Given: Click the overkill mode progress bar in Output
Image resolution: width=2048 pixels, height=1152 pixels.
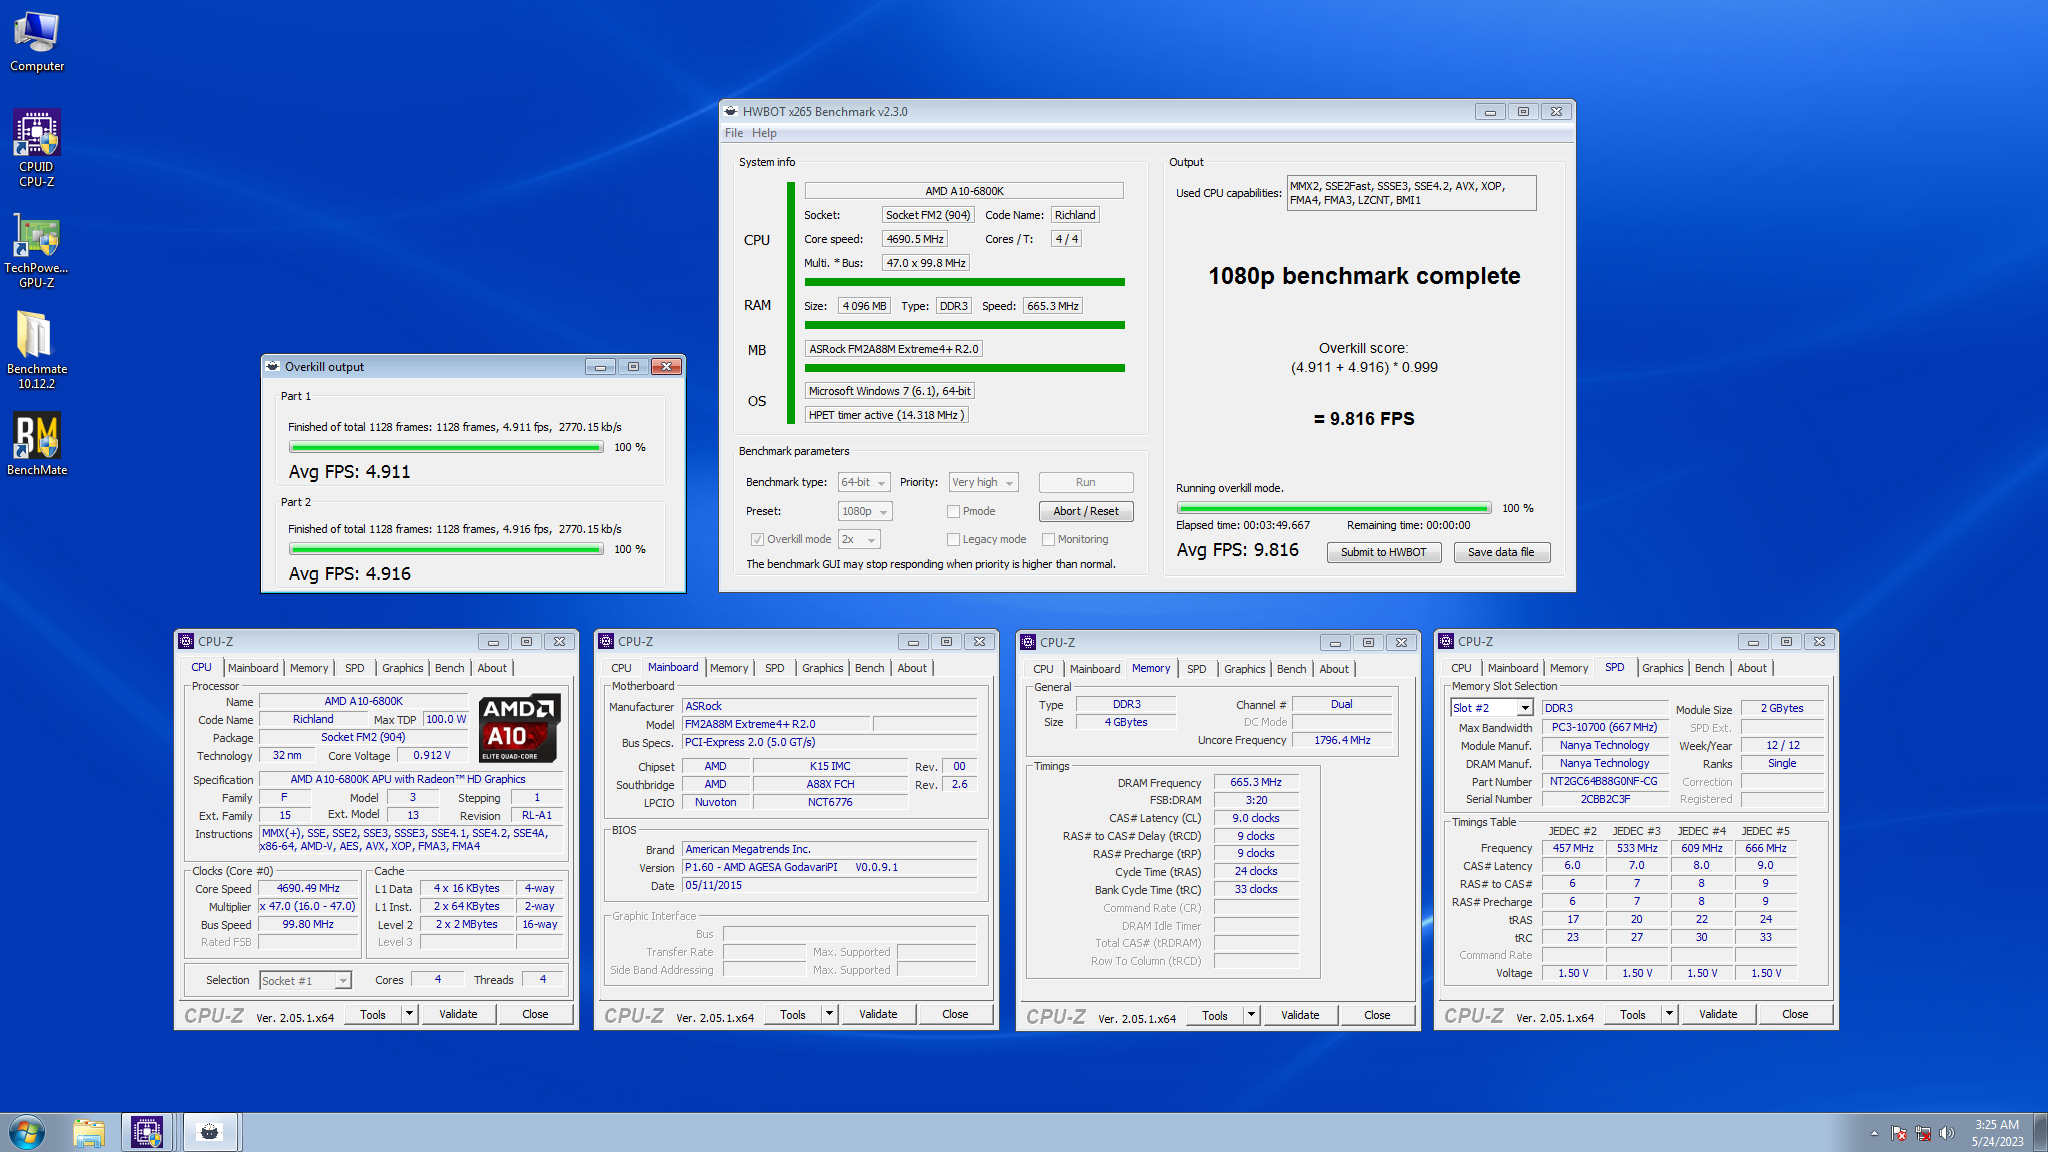Looking at the screenshot, I should coord(1334,508).
